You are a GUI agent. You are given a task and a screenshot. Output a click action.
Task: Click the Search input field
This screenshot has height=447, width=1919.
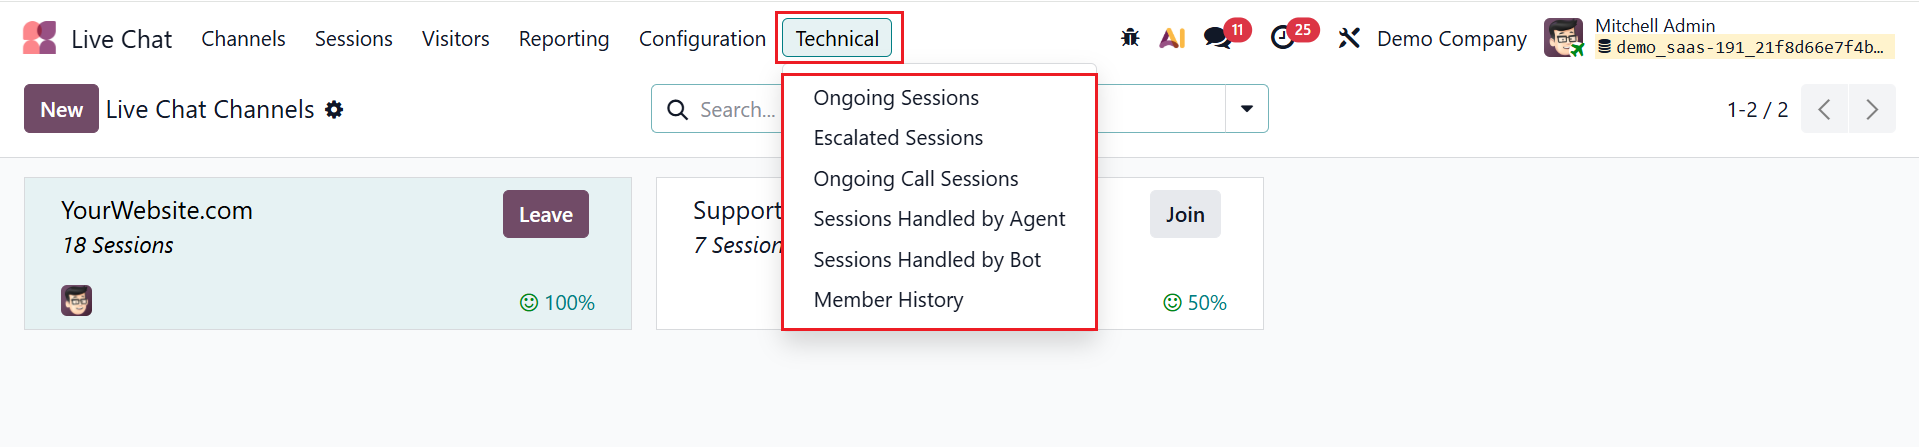point(736,109)
